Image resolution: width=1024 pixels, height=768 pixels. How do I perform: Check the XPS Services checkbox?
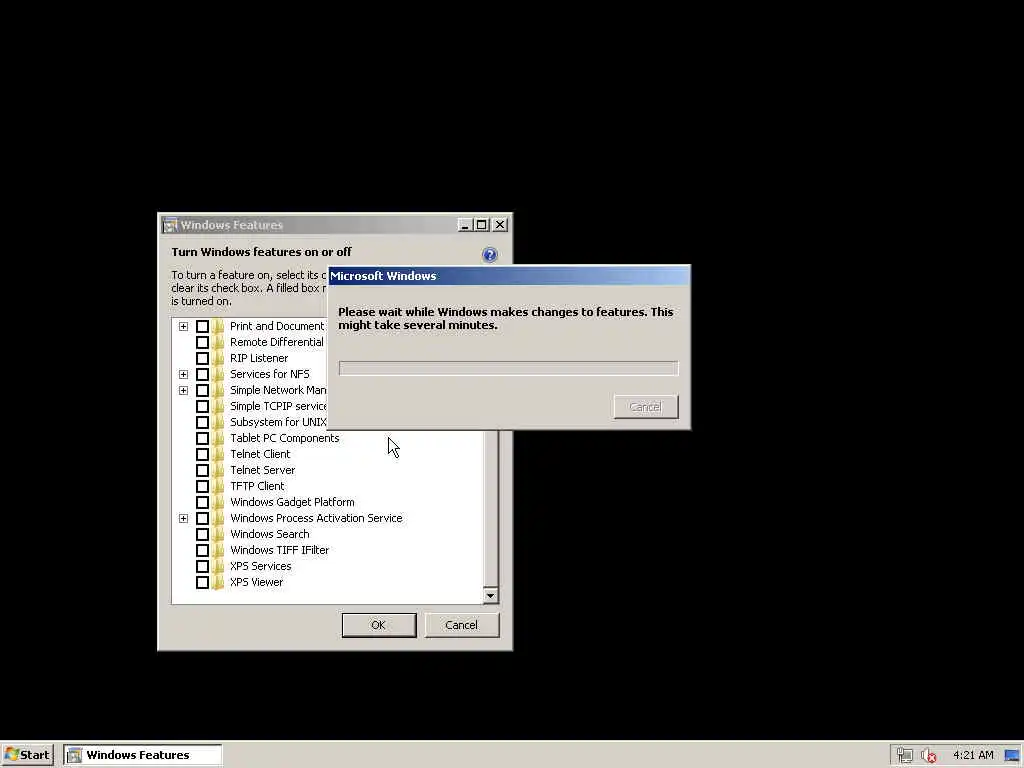[202, 566]
